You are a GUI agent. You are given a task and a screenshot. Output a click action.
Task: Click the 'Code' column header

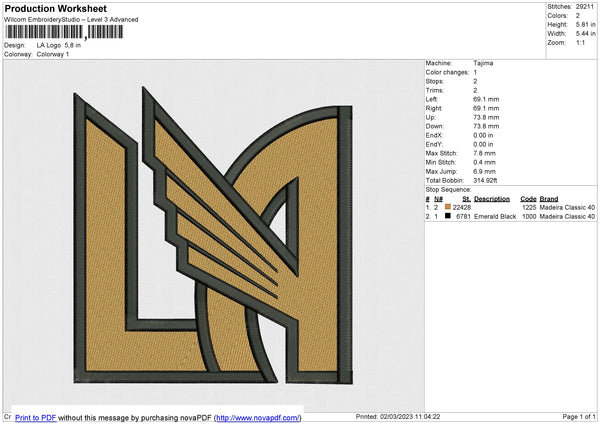click(x=528, y=199)
